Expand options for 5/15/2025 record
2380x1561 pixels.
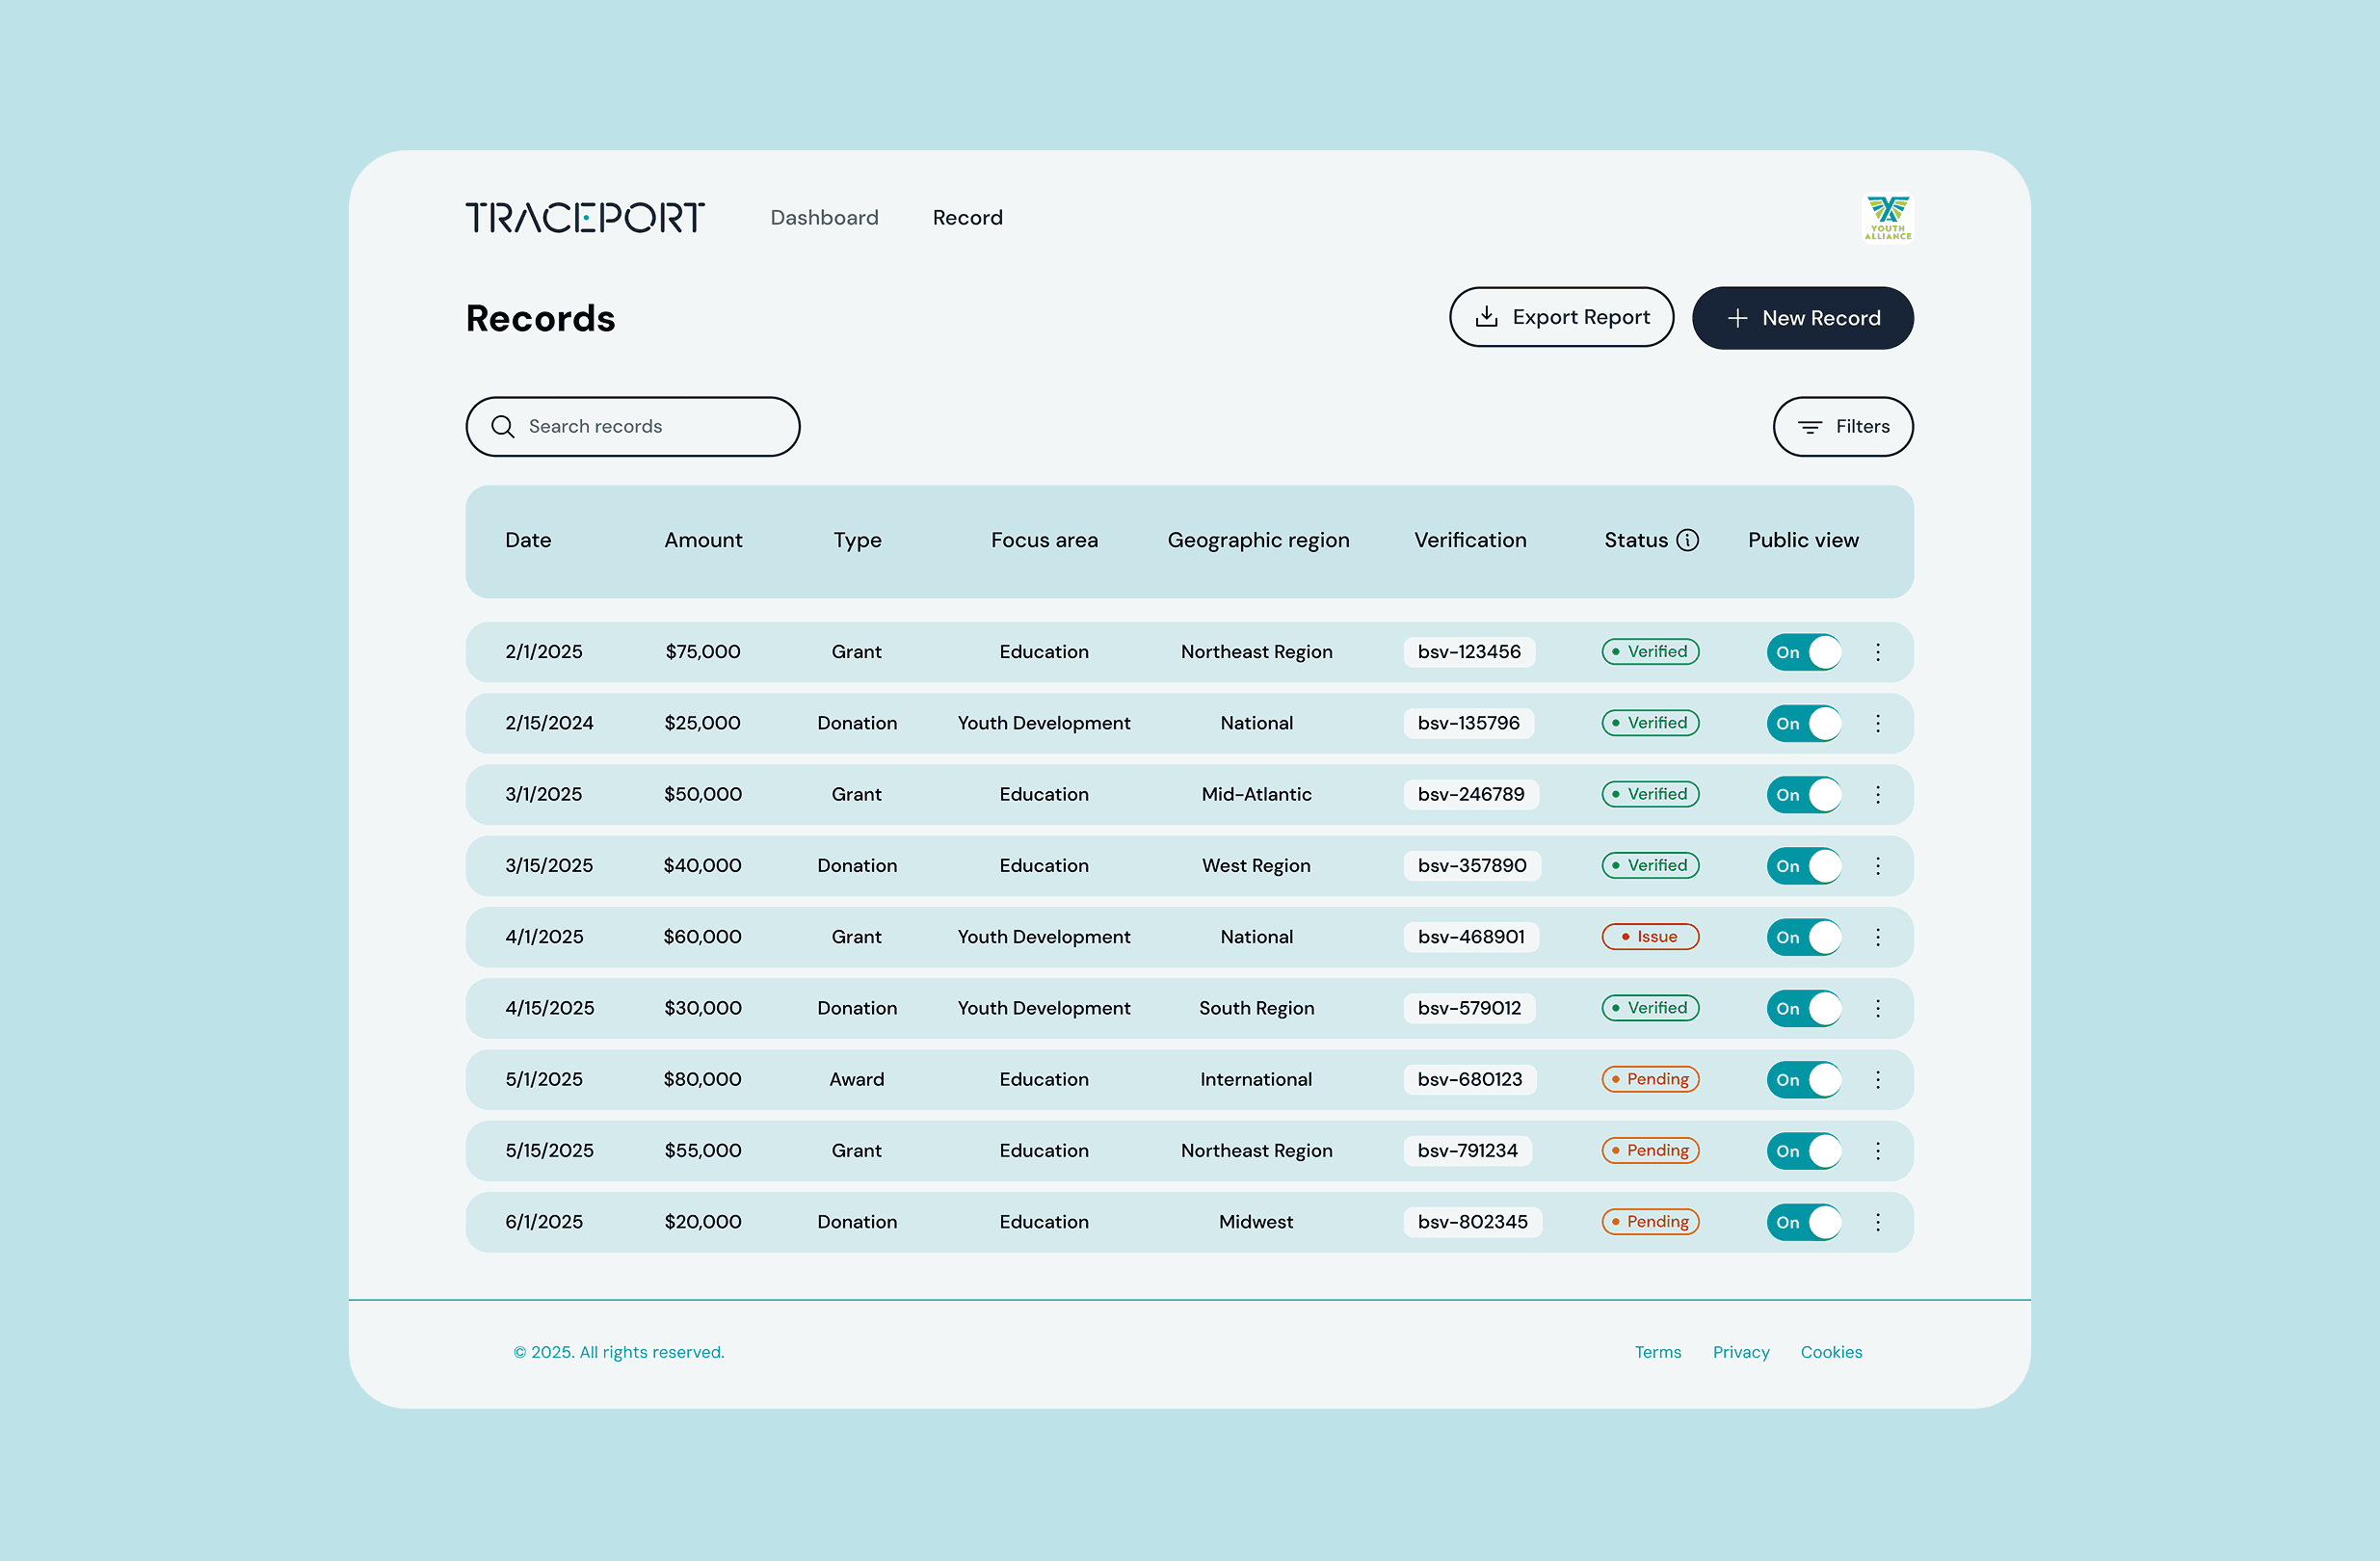1877,1151
